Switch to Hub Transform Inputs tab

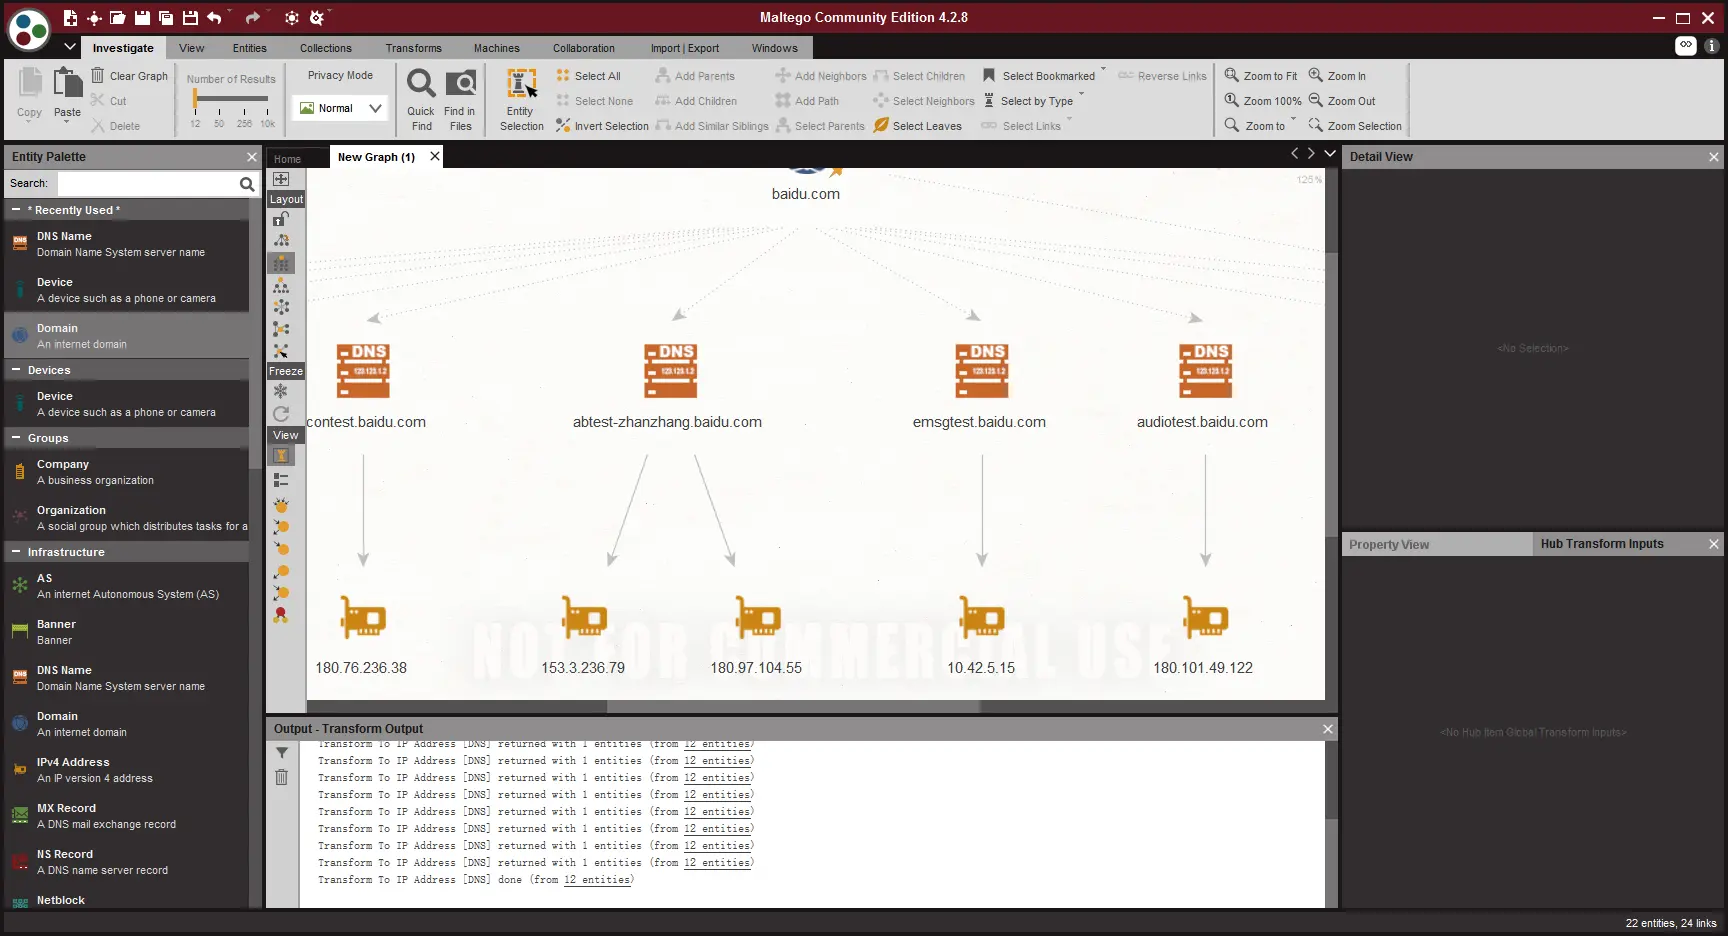tap(1602, 544)
